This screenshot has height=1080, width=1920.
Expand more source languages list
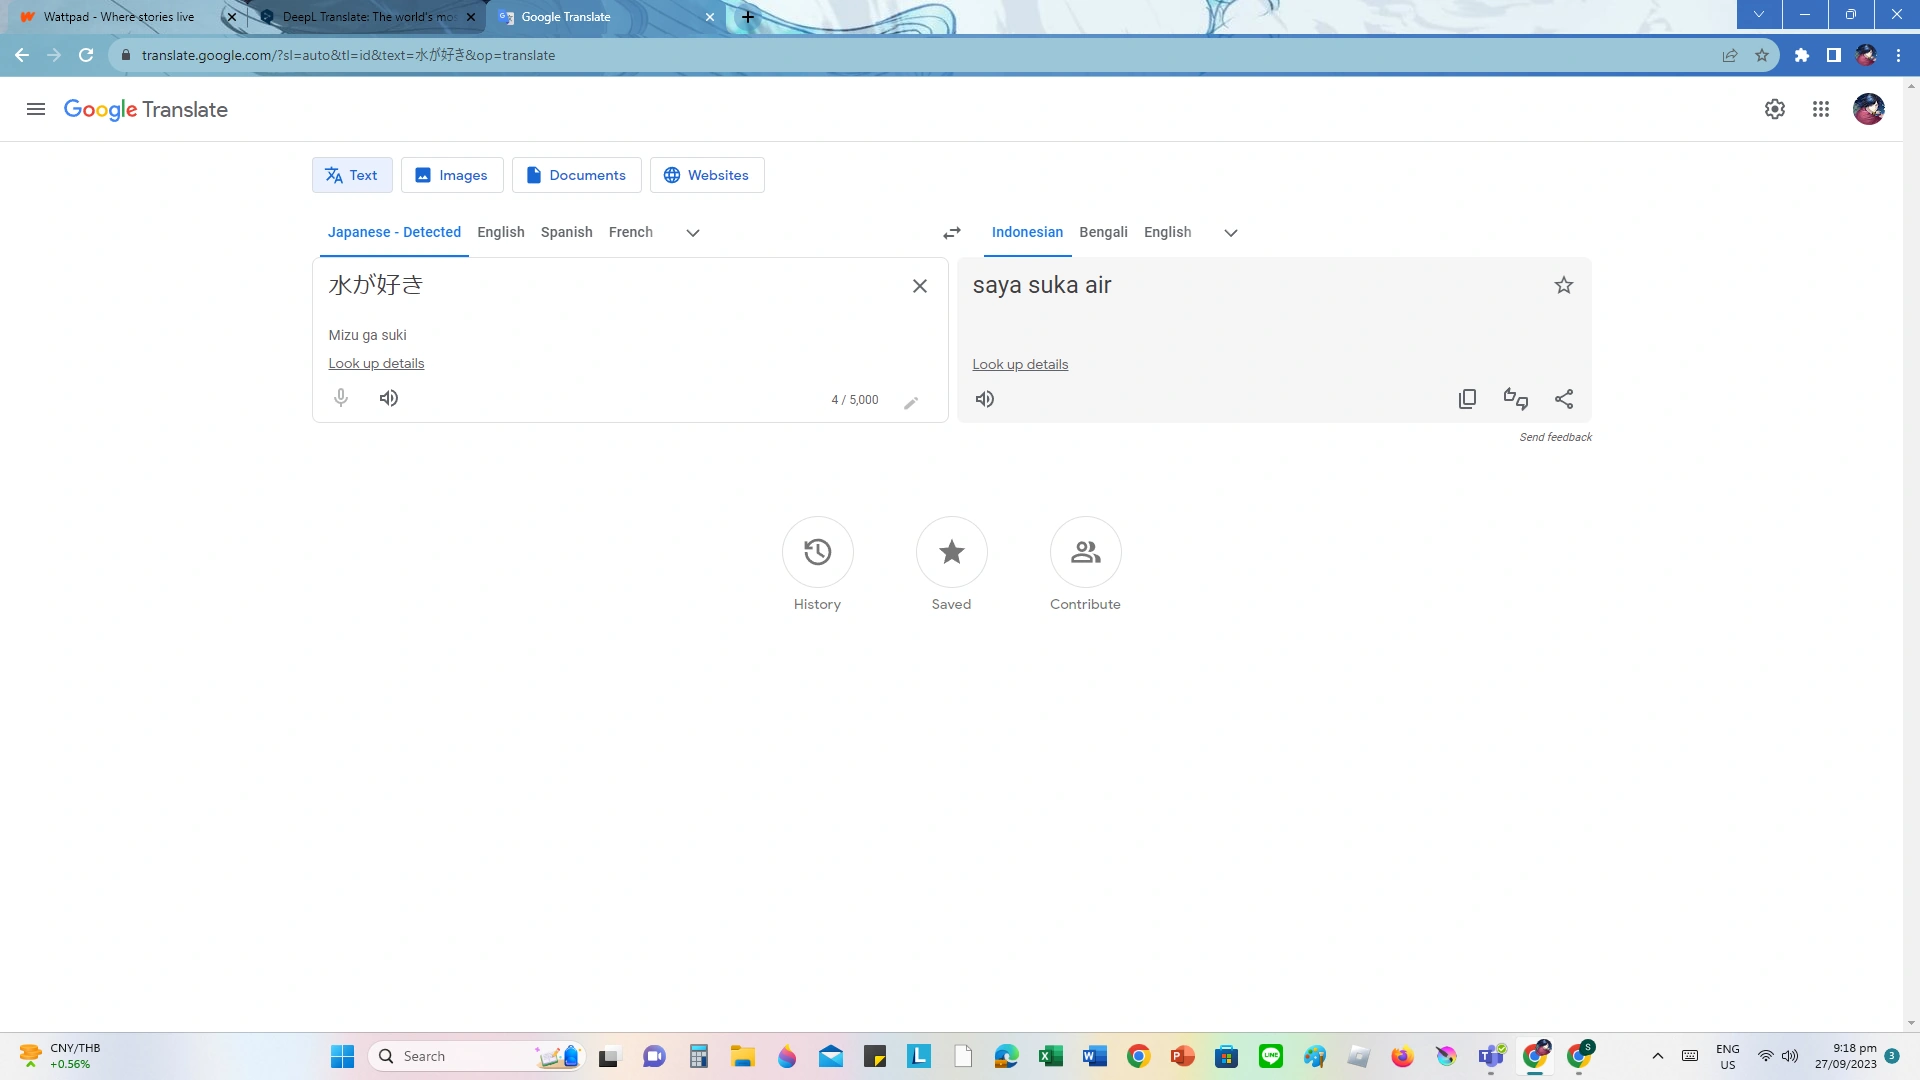(x=692, y=232)
